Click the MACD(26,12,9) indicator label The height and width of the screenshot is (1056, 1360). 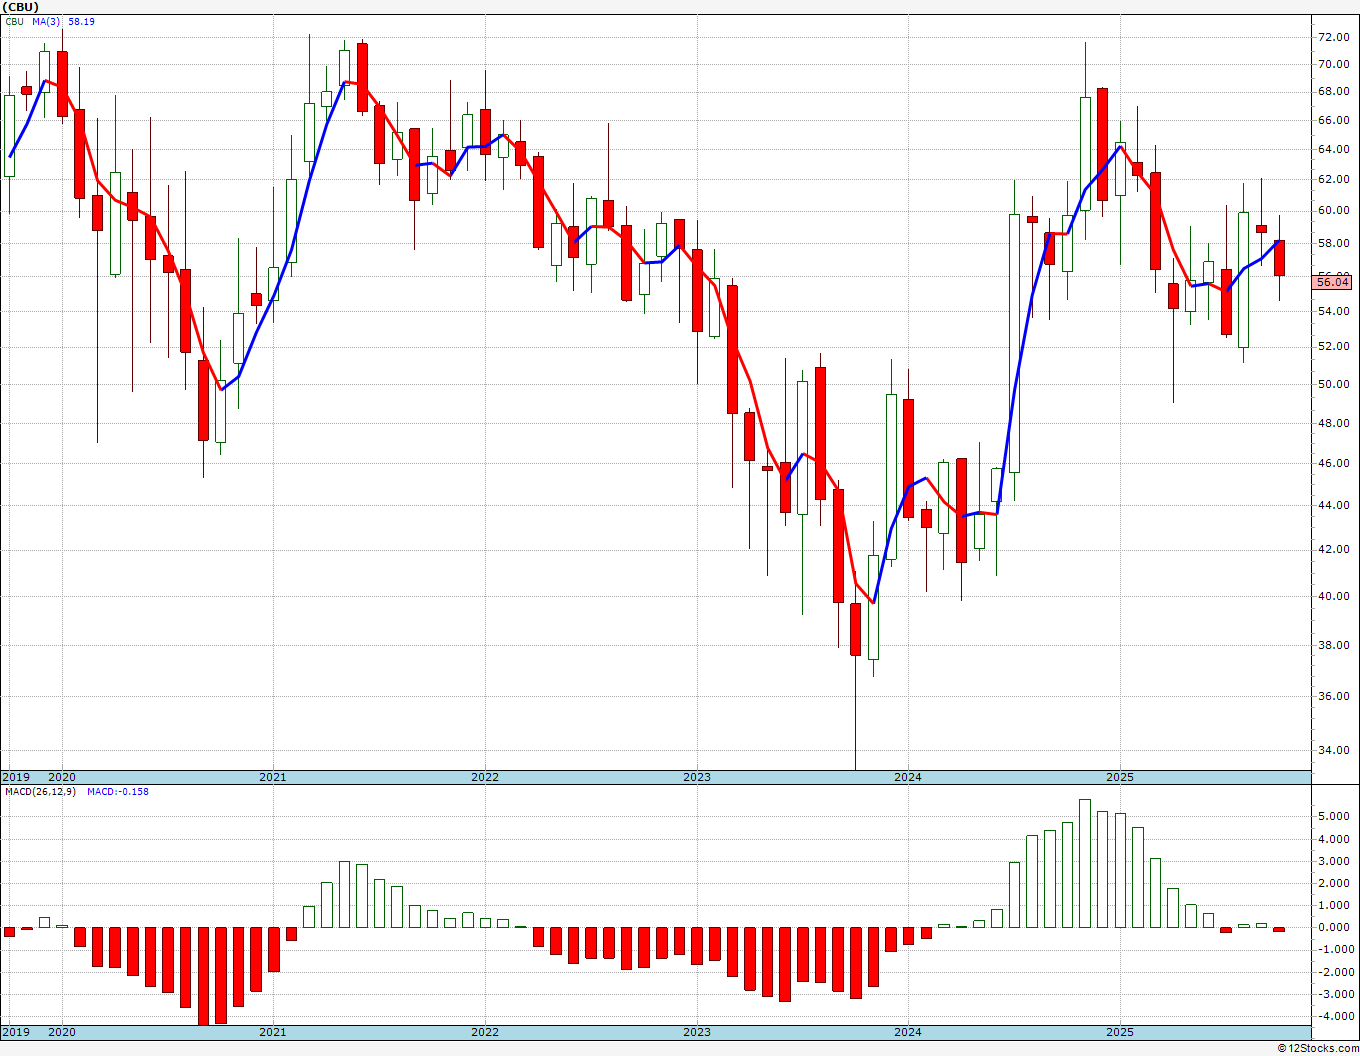click(x=40, y=792)
